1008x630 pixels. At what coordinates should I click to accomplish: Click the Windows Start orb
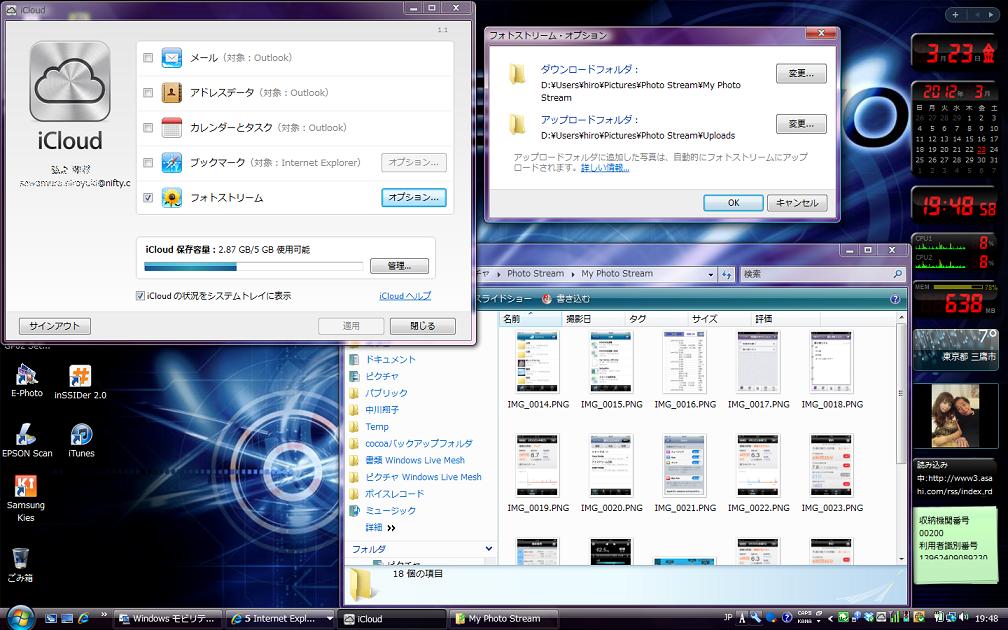pyautogui.click(x=20, y=618)
